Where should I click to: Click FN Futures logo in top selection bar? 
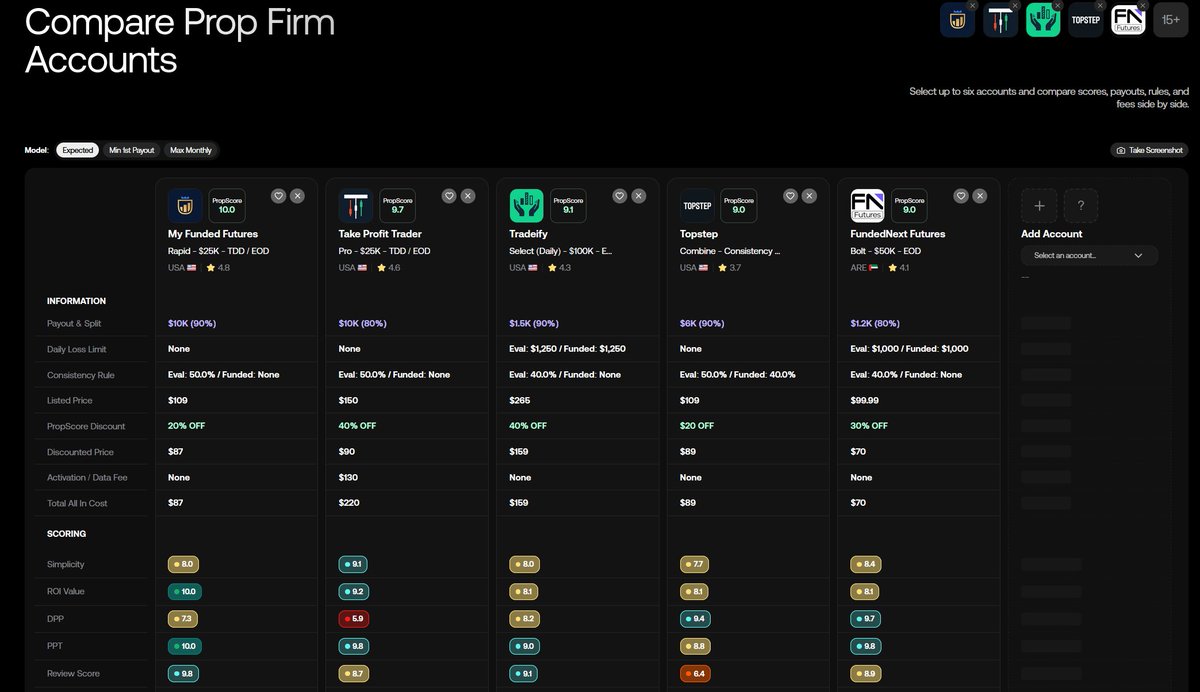tap(1129, 20)
